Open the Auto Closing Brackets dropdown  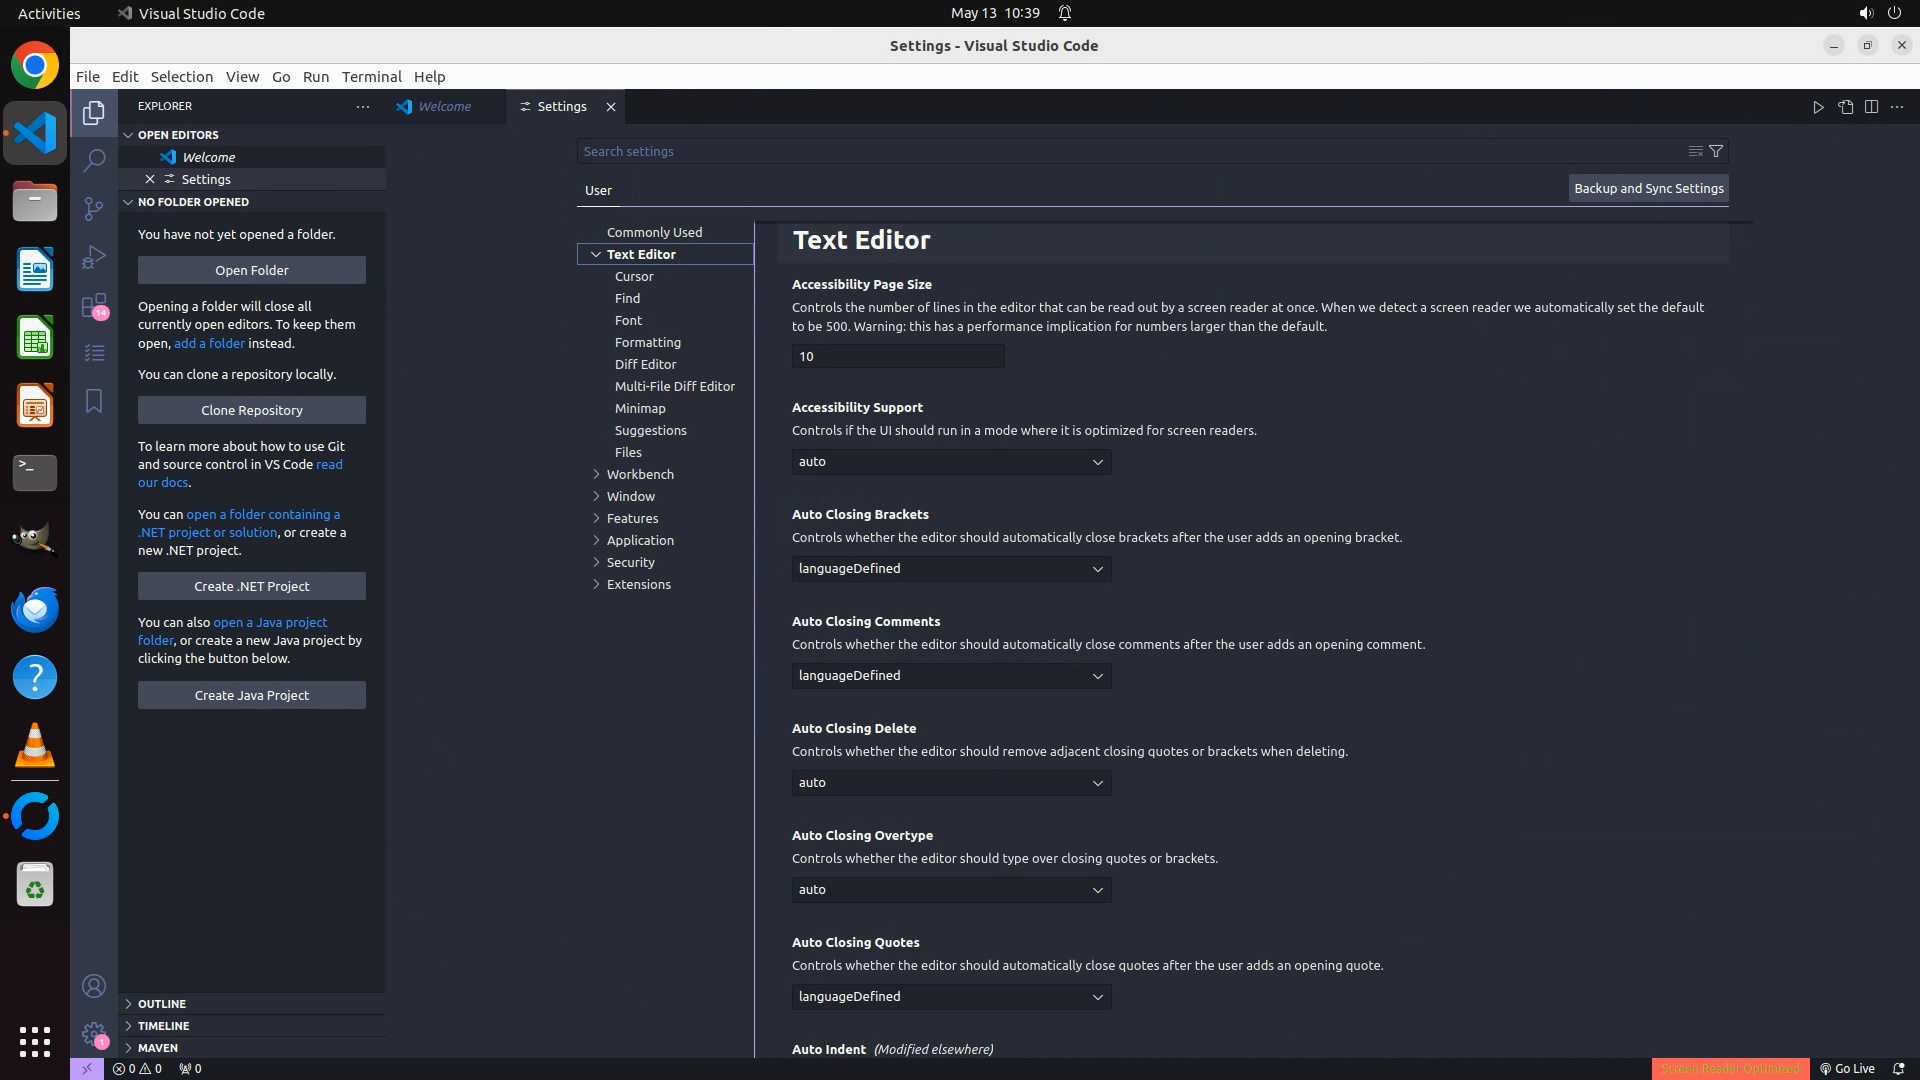click(x=951, y=569)
